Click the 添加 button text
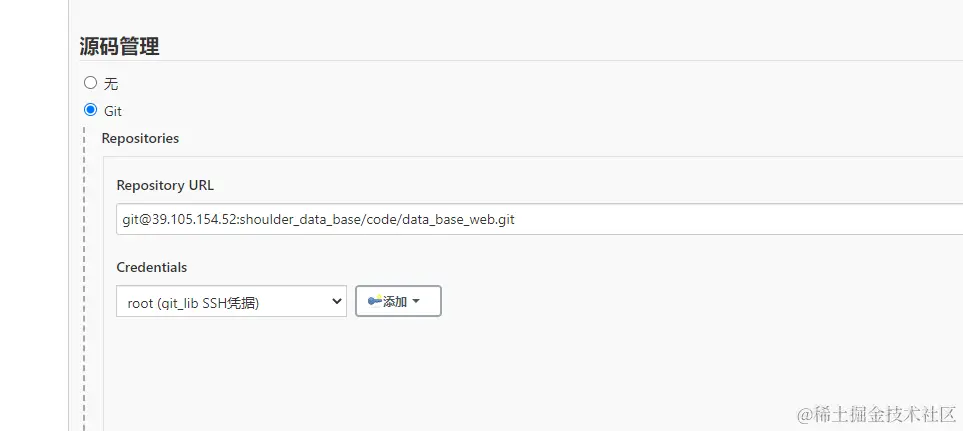Image resolution: width=963 pixels, height=431 pixels. (x=395, y=301)
